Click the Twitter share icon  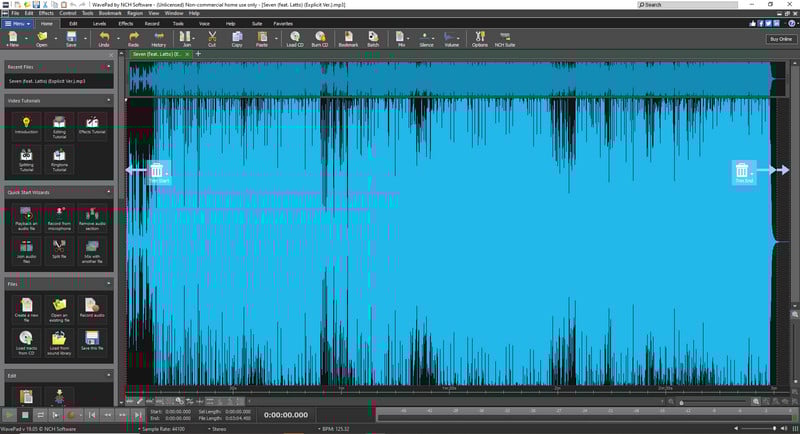pos(768,23)
